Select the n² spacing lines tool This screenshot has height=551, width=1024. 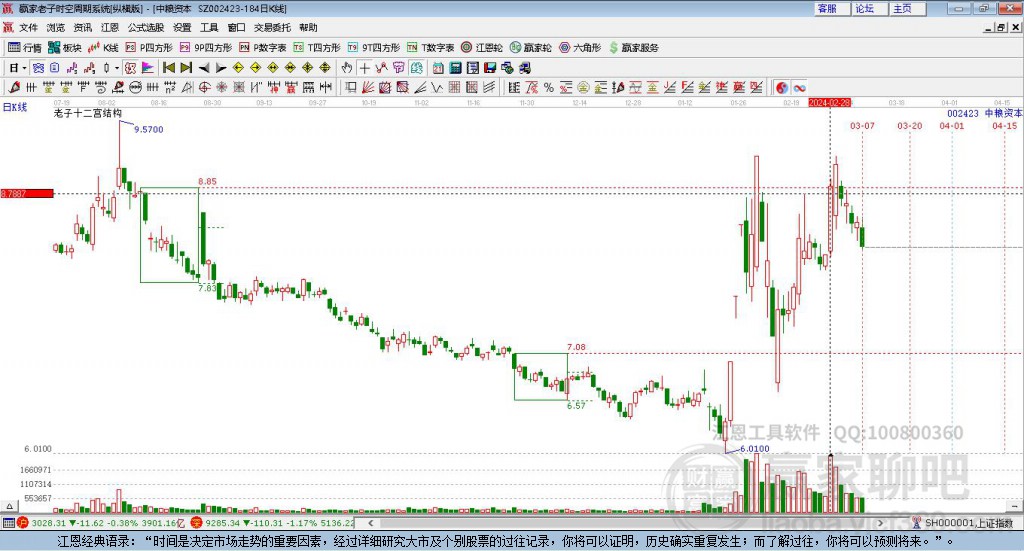point(170,87)
